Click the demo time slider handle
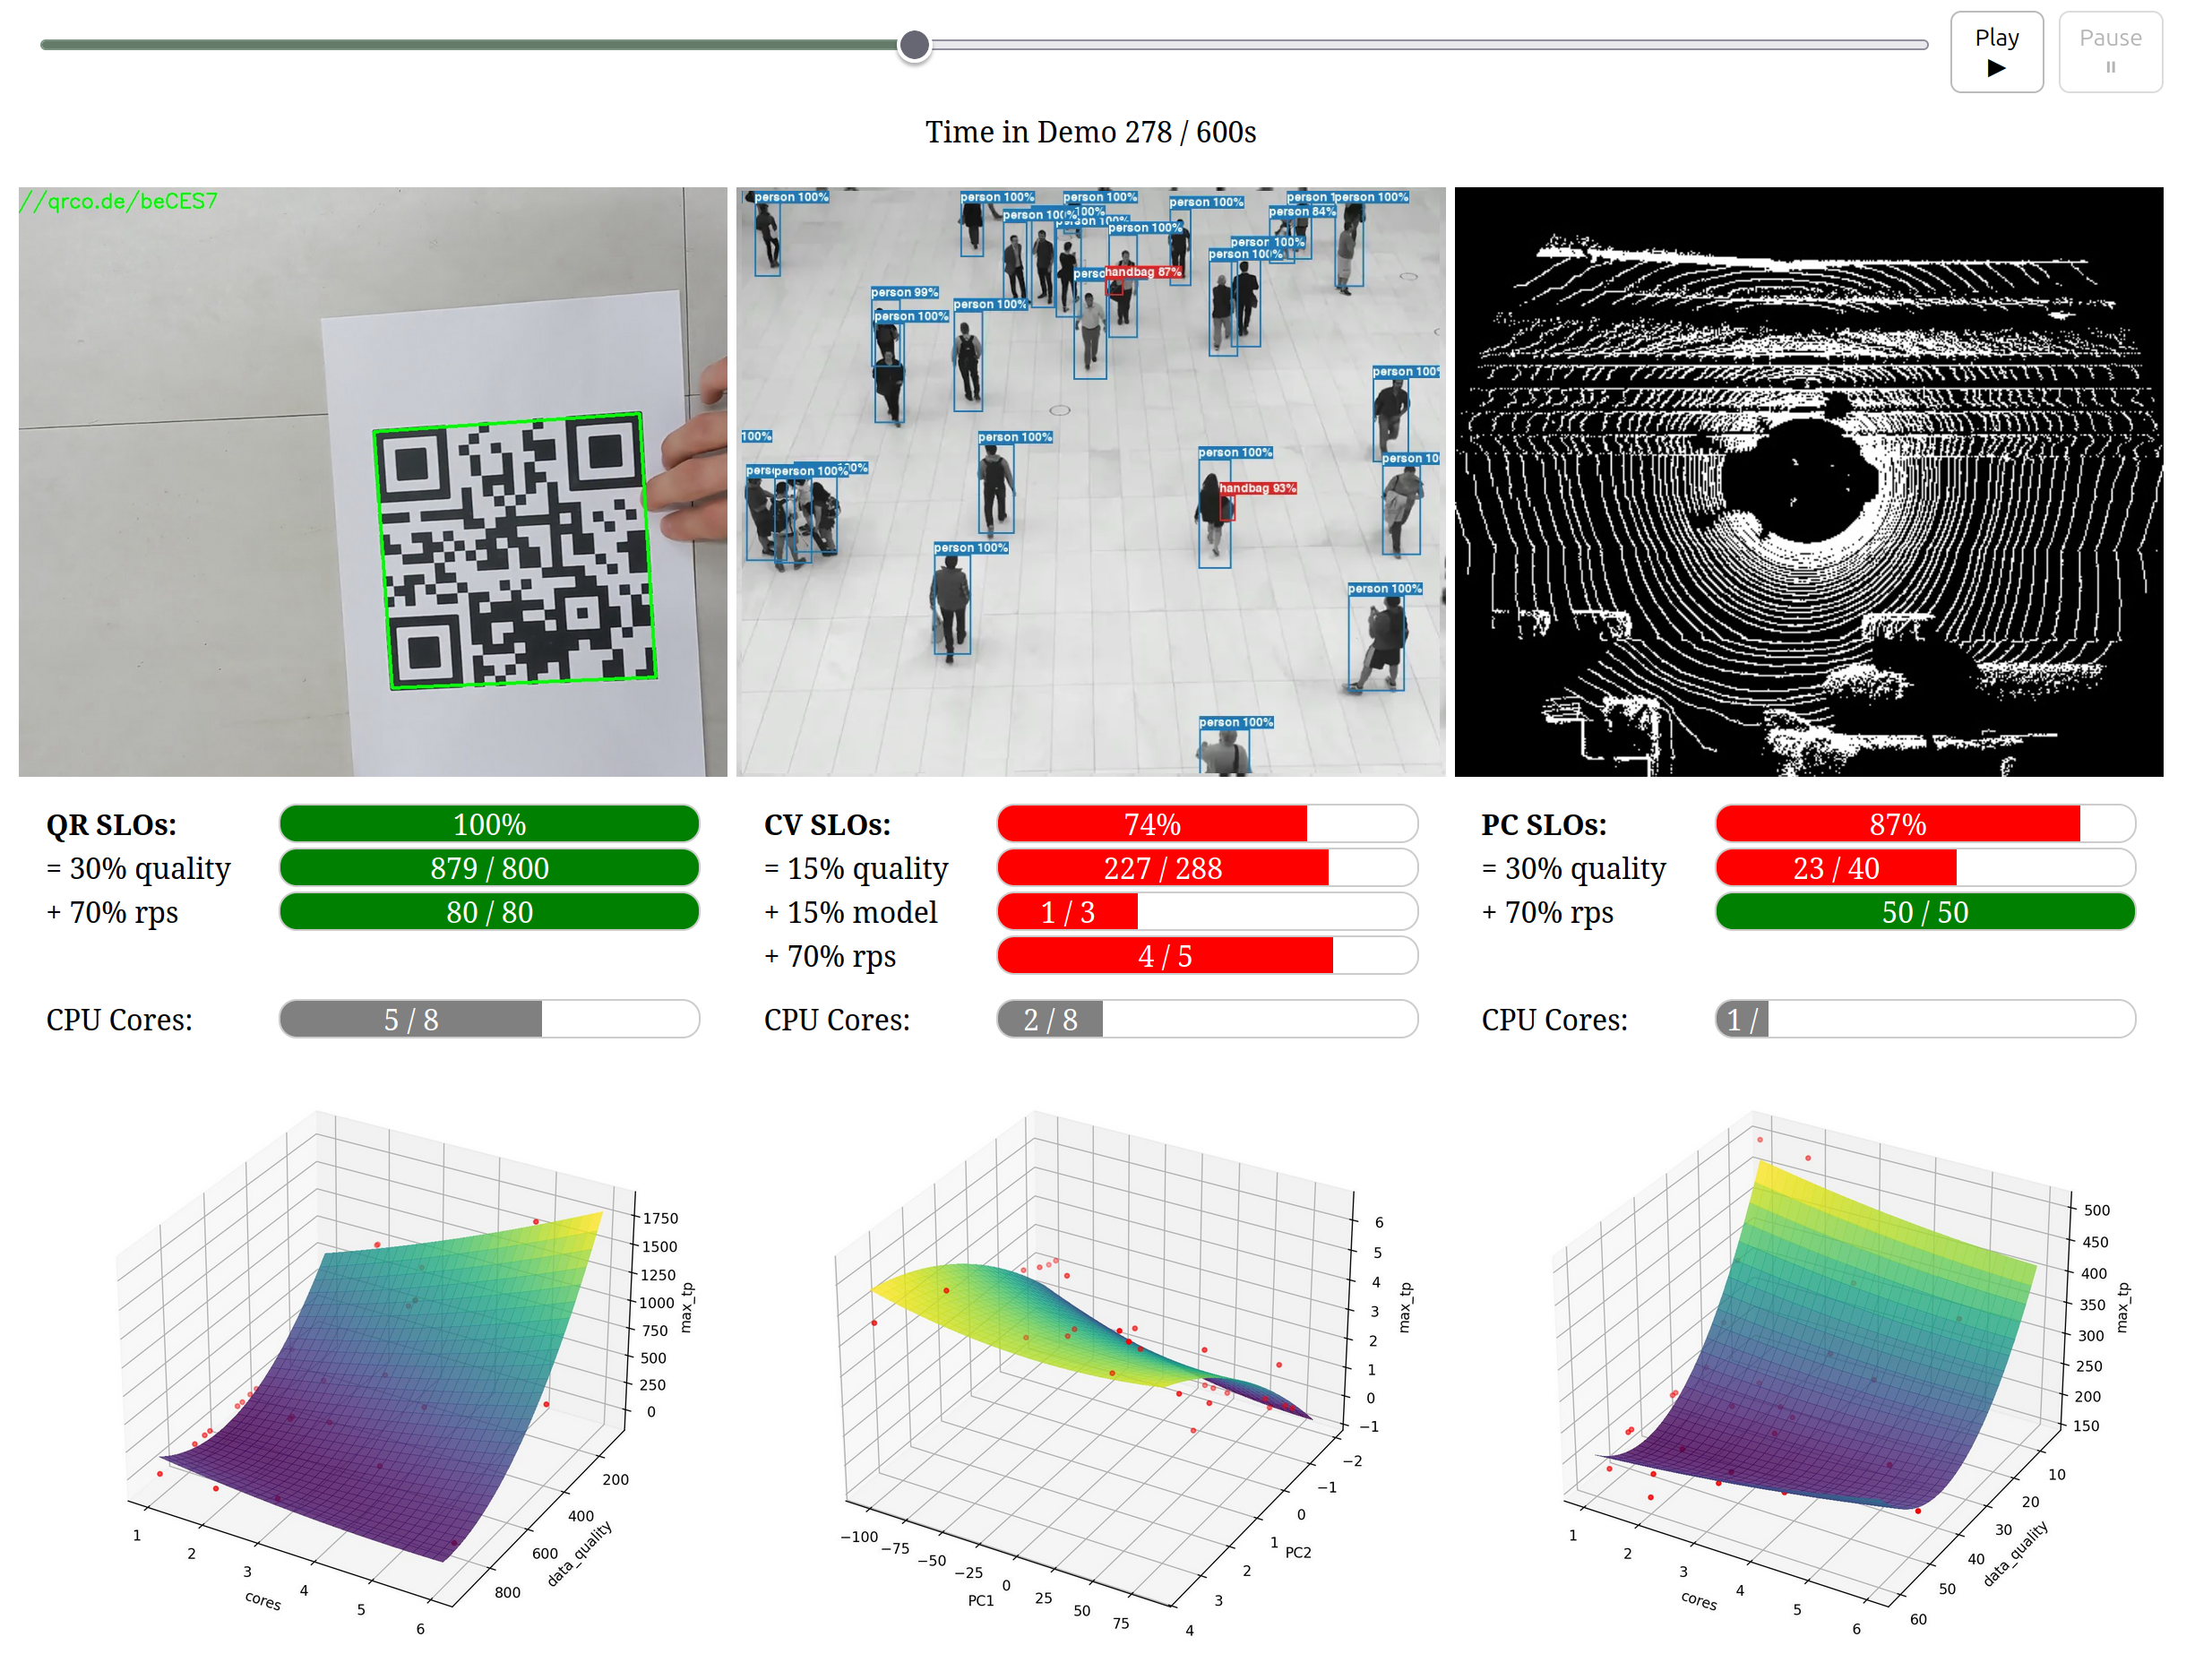The width and height of the screenshot is (2212, 1654). [913, 45]
